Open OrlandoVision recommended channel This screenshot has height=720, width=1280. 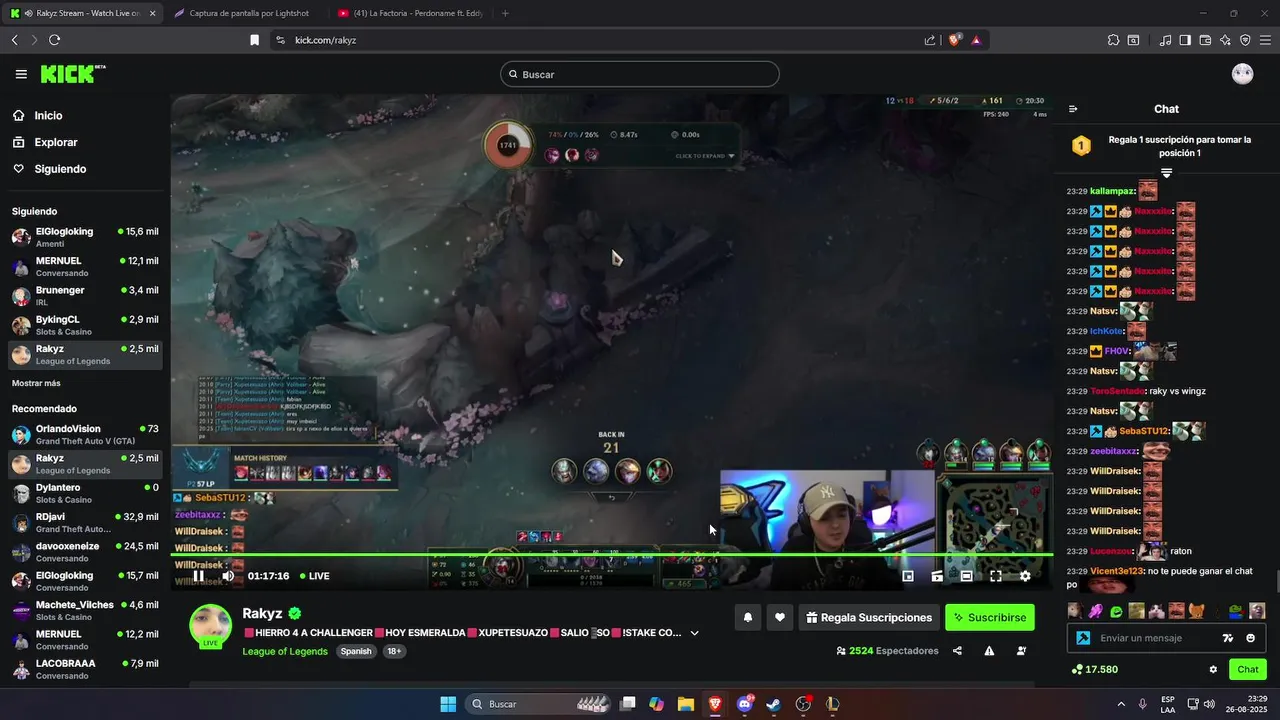85,435
